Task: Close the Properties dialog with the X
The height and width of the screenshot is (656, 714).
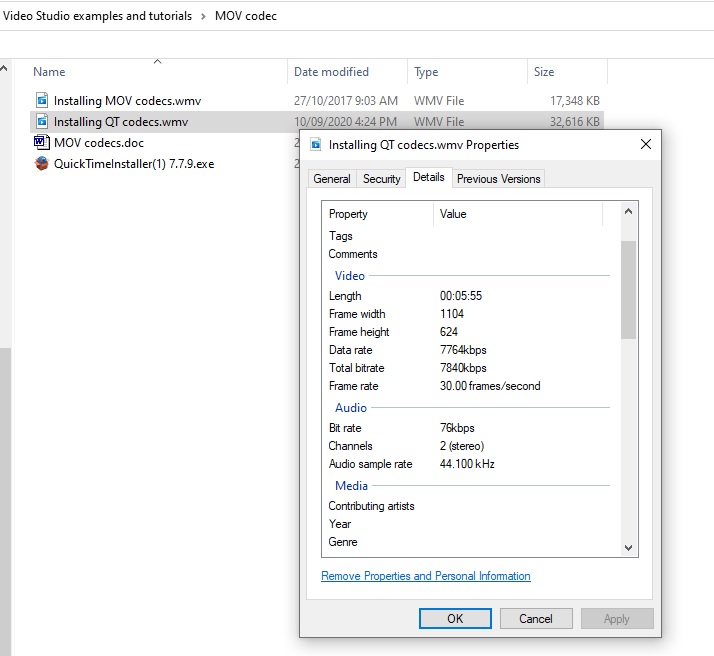Action: click(646, 144)
